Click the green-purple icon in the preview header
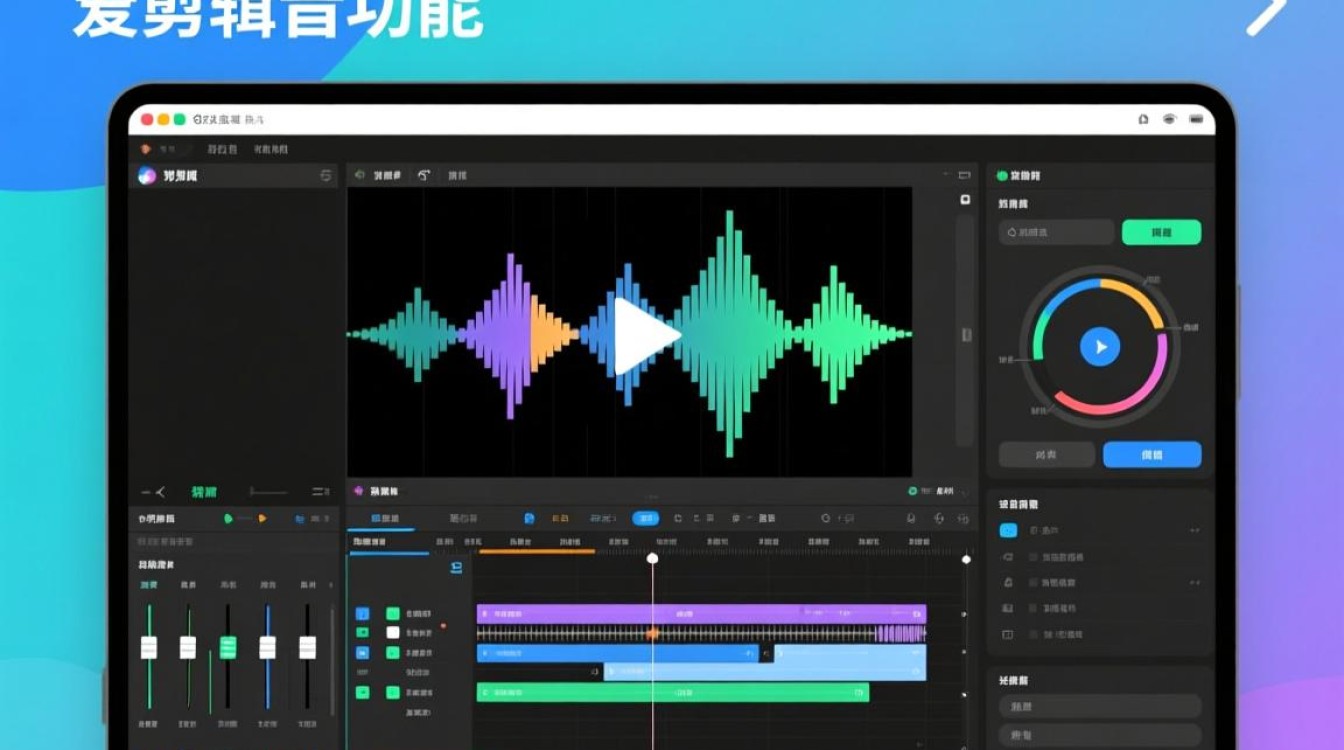This screenshot has width=1344, height=750. point(360,175)
